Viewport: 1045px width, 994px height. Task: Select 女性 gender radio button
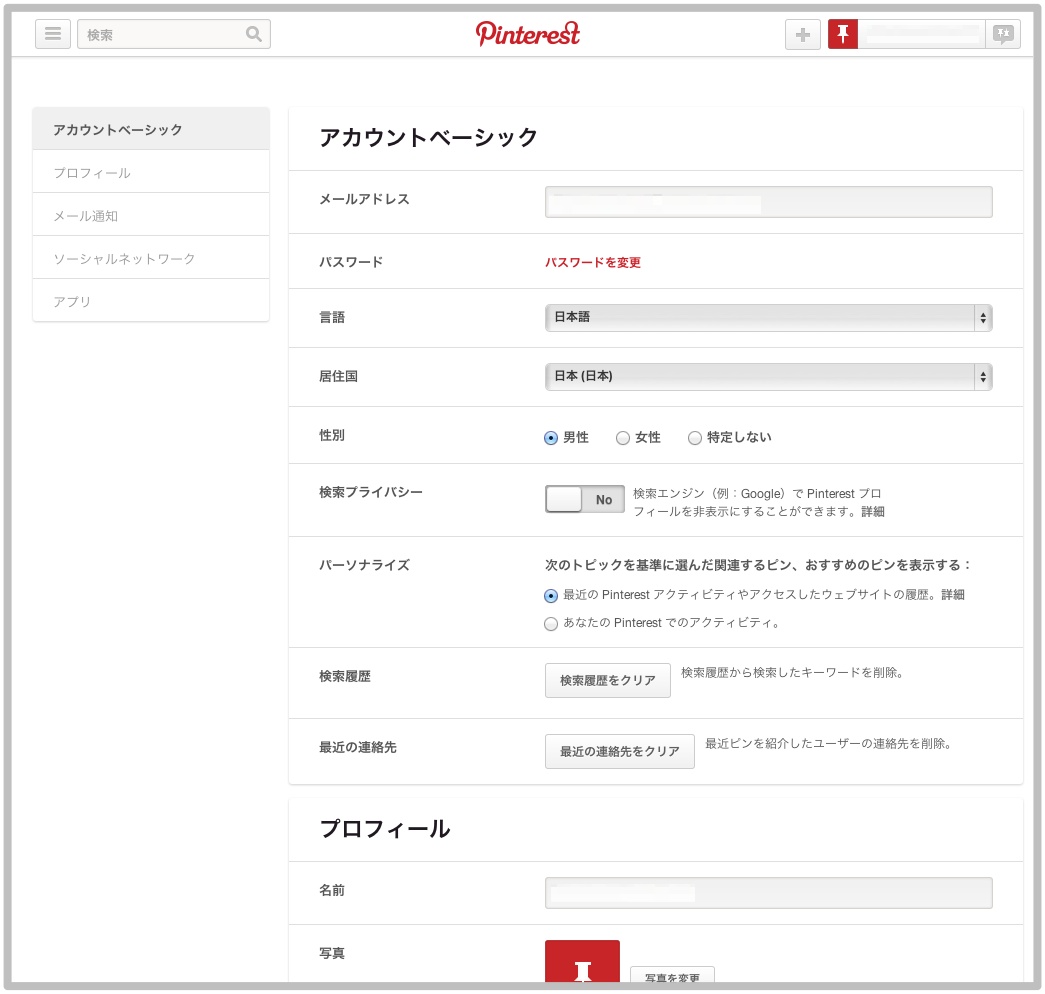(x=622, y=438)
